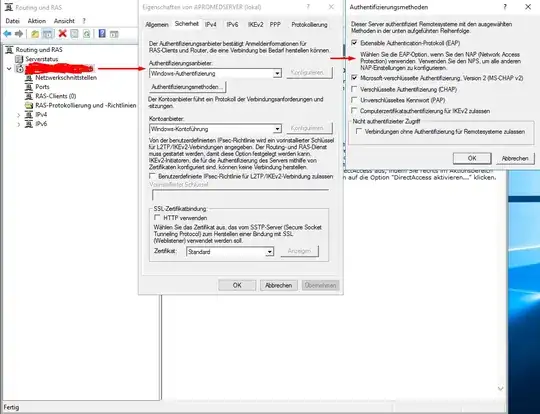Toggle Extensible Authentication-Protokoll (EAP) checkbox
The width and height of the screenshot is (540, 414).
click(x=354, y=43)
